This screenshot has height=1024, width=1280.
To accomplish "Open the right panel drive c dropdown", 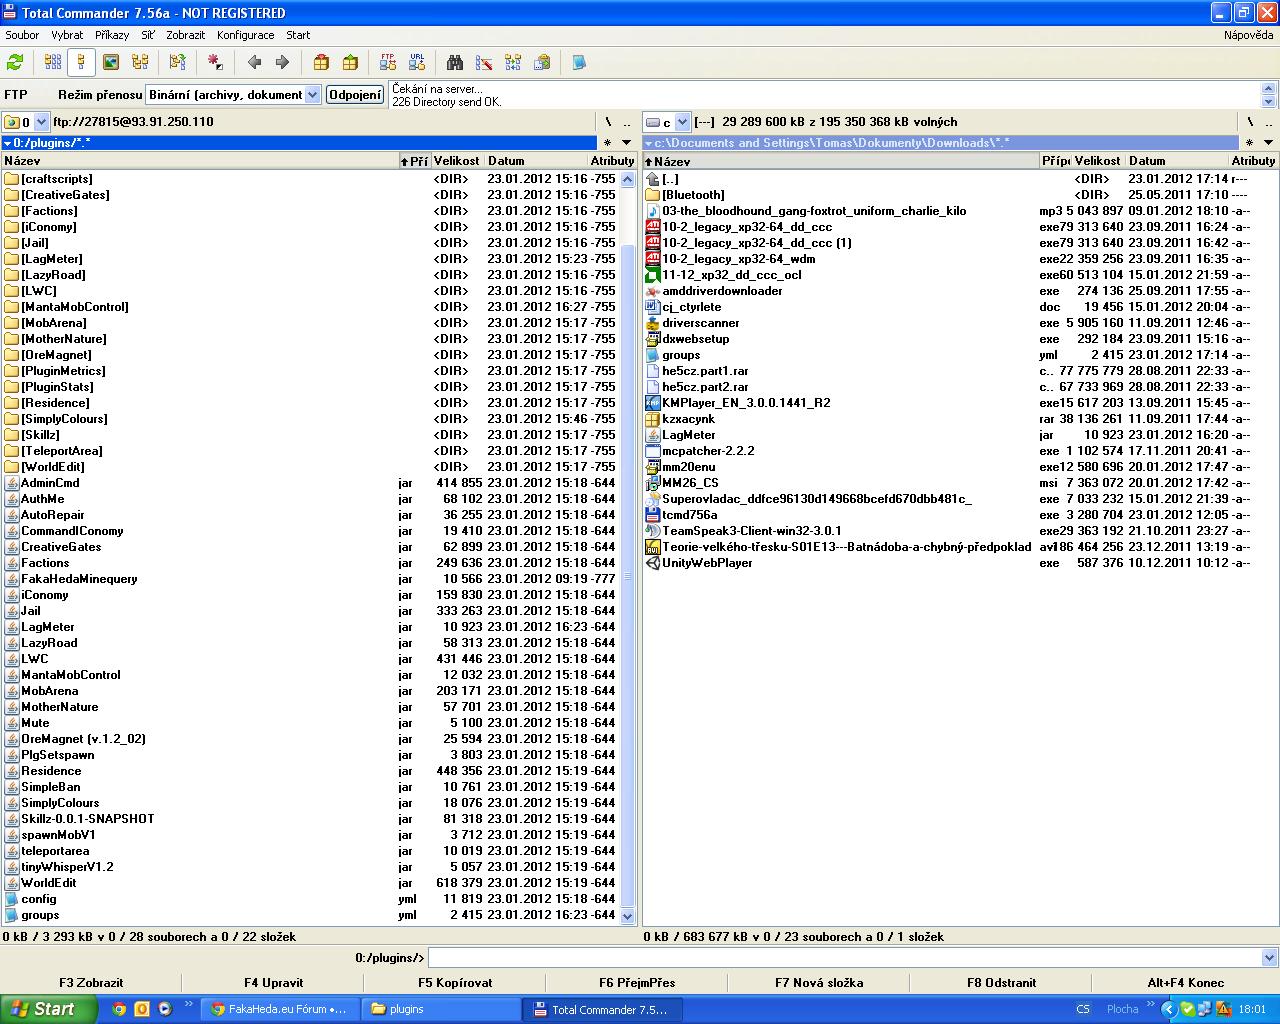I will coord(683,122).
